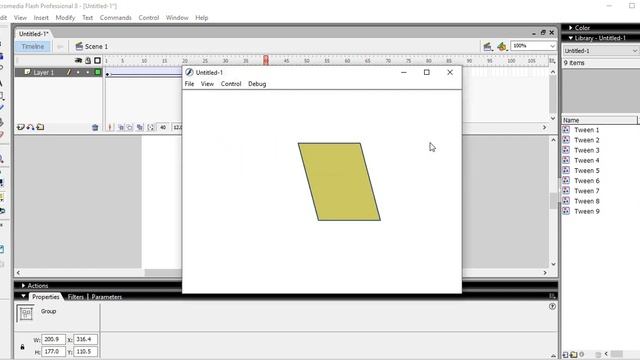Collapse the Properties panel with its arrow
The image size is (640, 360).
(23, 296)
